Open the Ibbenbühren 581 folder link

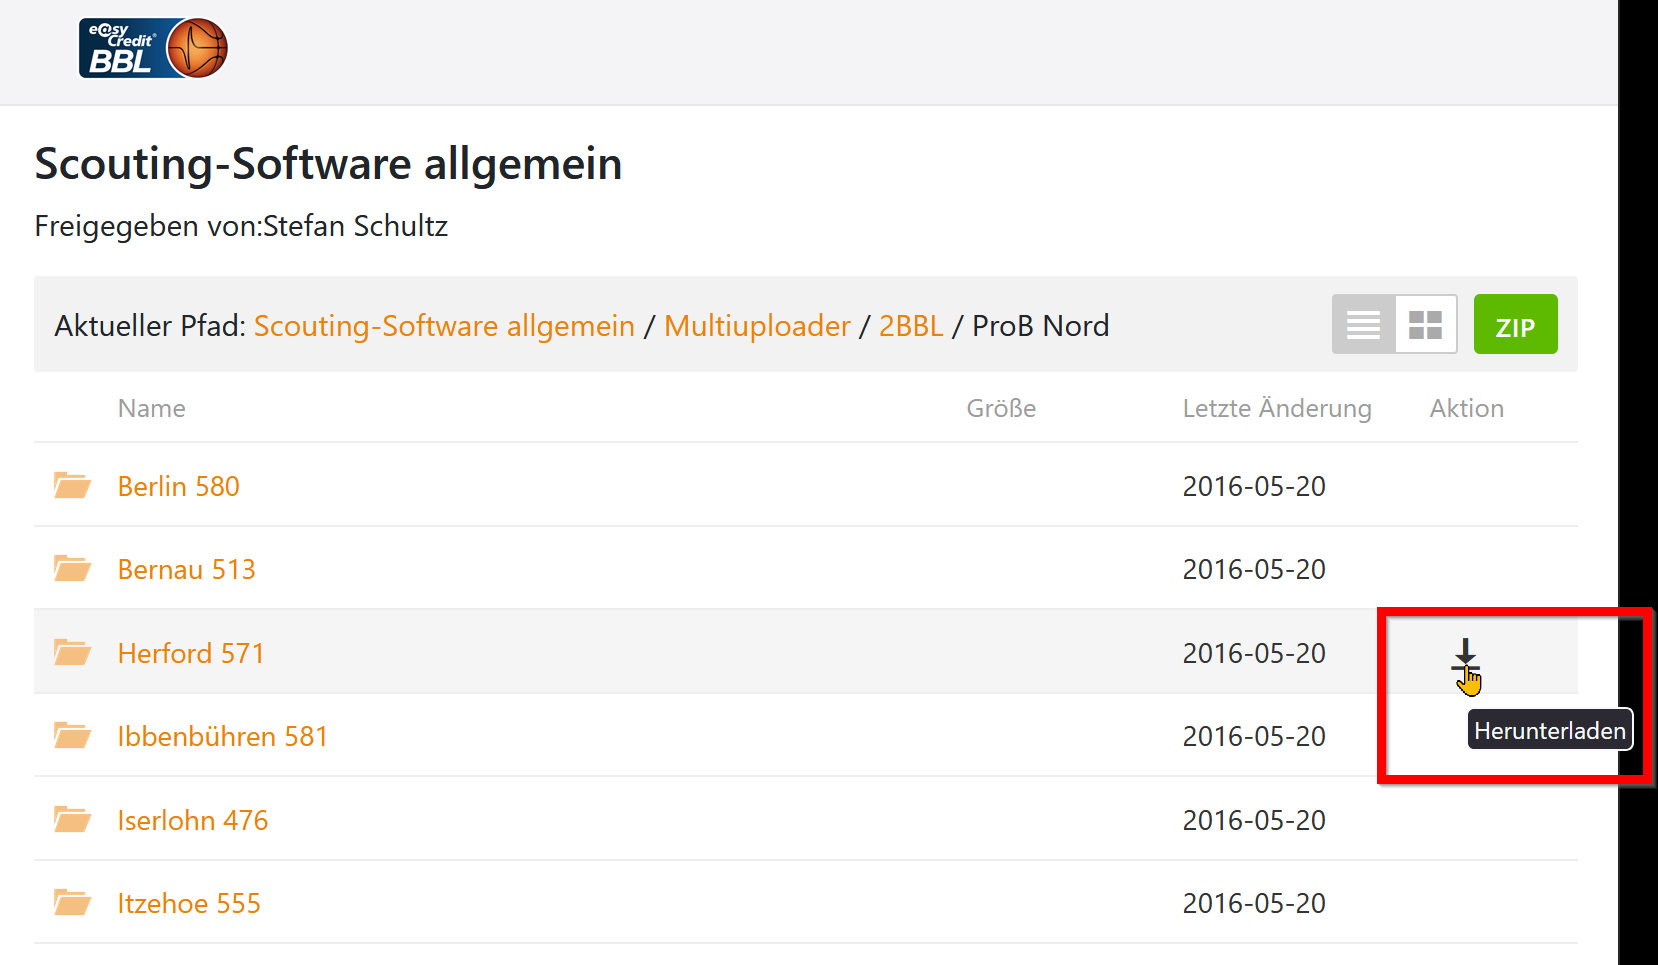(222, 737)
